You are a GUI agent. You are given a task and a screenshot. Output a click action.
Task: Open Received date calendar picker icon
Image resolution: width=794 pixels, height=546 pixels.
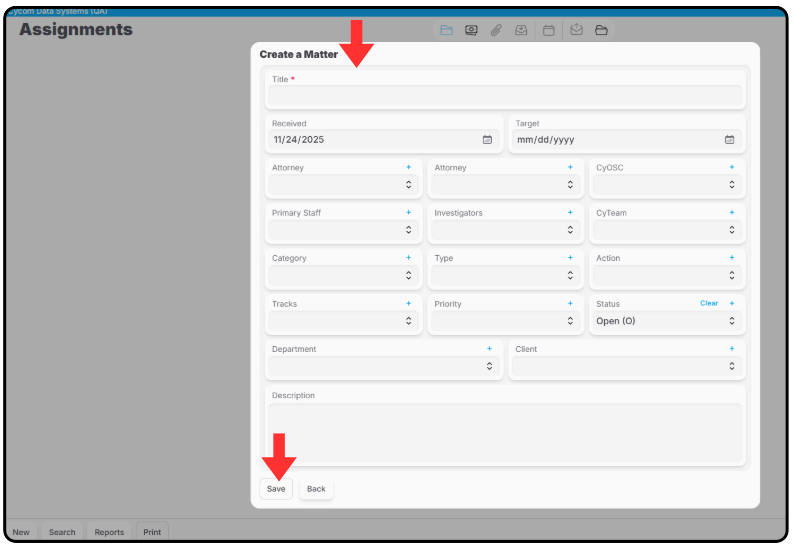tap(487, 140)
